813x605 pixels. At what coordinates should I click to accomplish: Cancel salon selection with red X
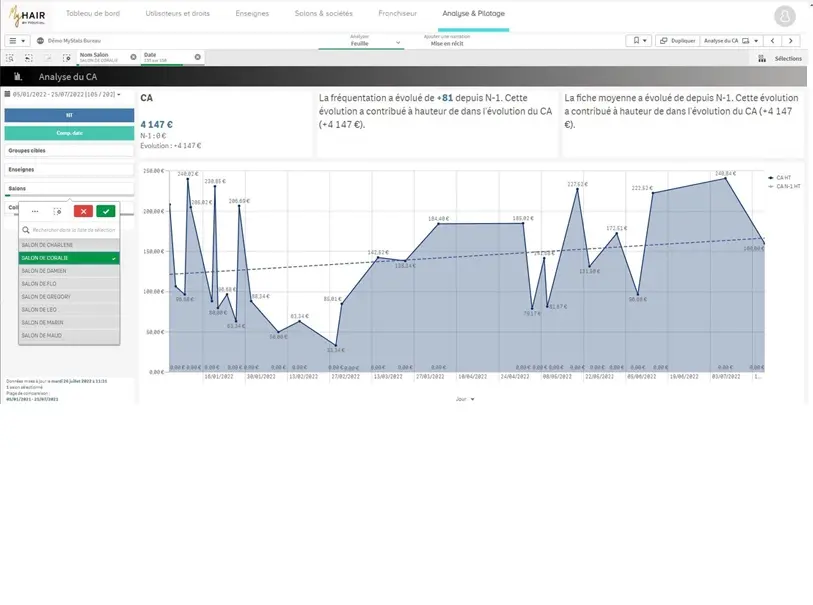pyautogui.click(x=83, y=211)
